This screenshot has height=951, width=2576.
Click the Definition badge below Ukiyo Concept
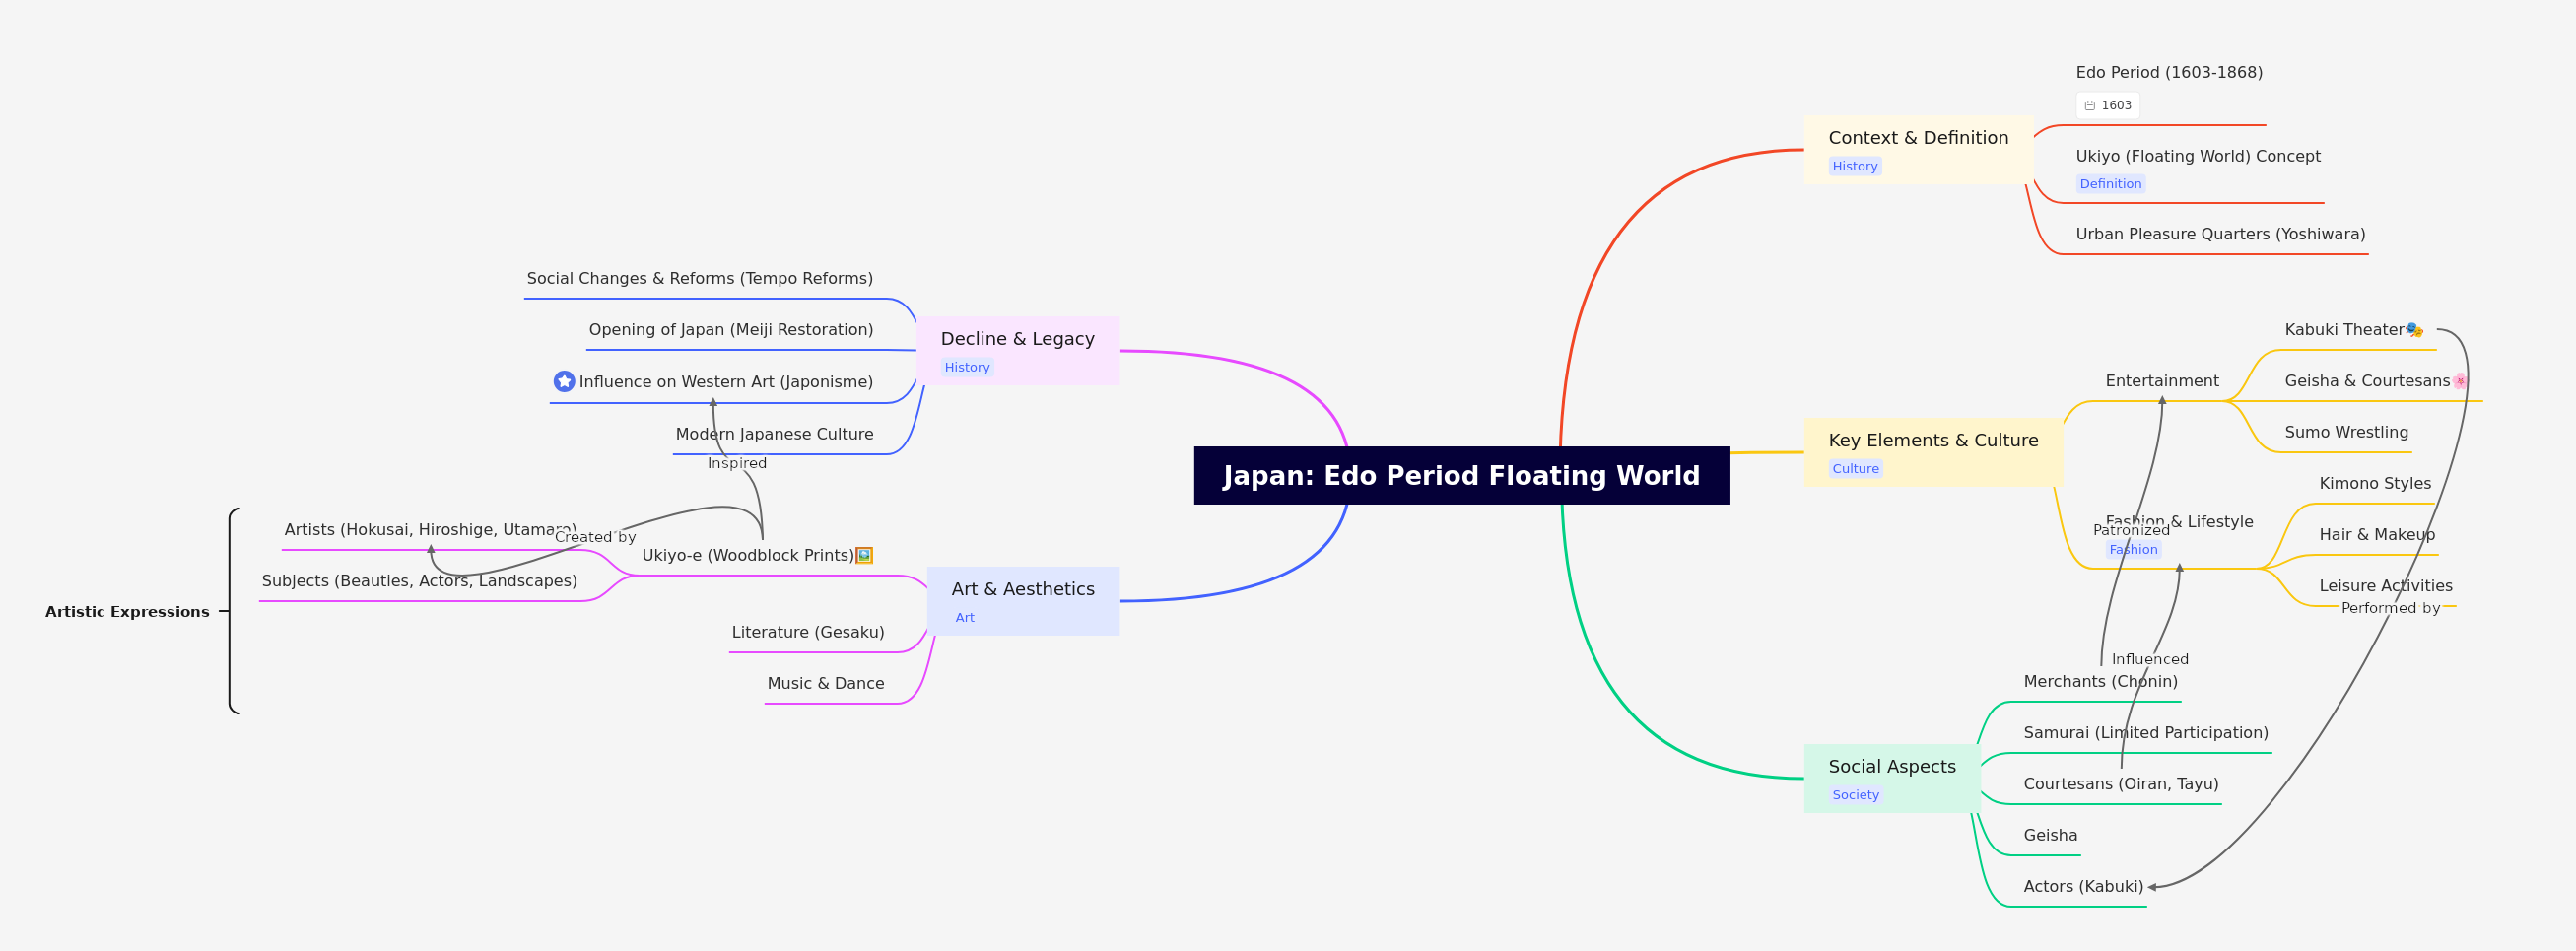coord(2110,183)
